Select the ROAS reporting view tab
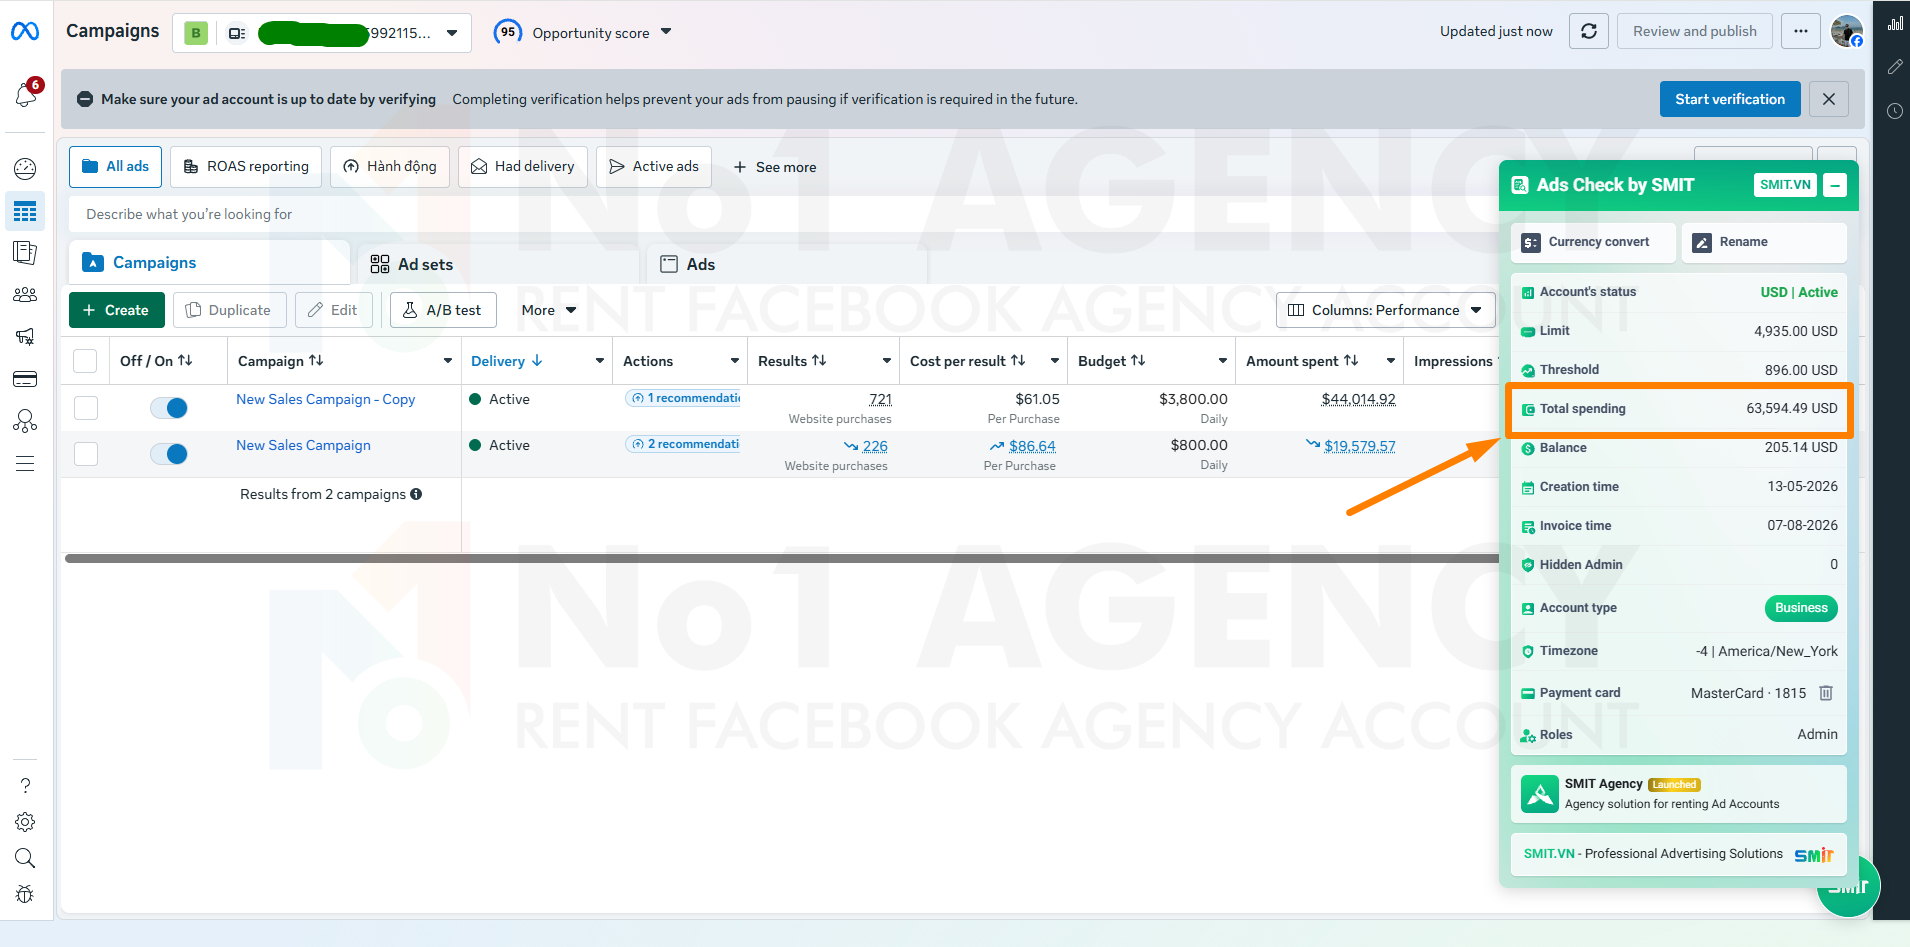The image size is (1910, 947). (246, 166)
